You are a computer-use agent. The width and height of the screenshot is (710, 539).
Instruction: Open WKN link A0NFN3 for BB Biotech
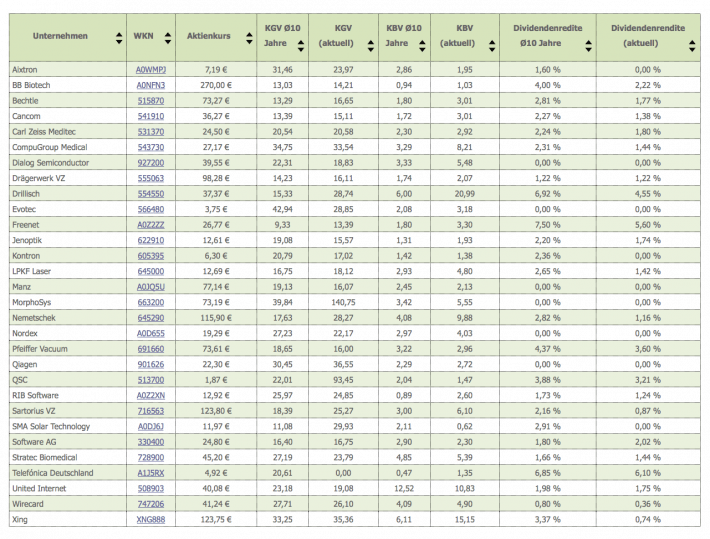pos(151,85)
